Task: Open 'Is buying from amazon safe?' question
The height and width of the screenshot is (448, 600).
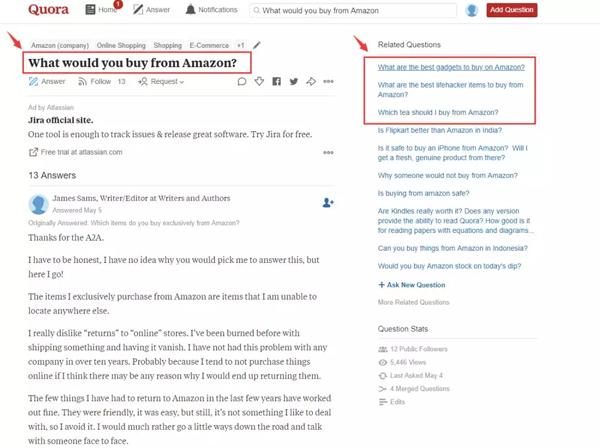Action: pyautogui.click(x=423, y=194)
